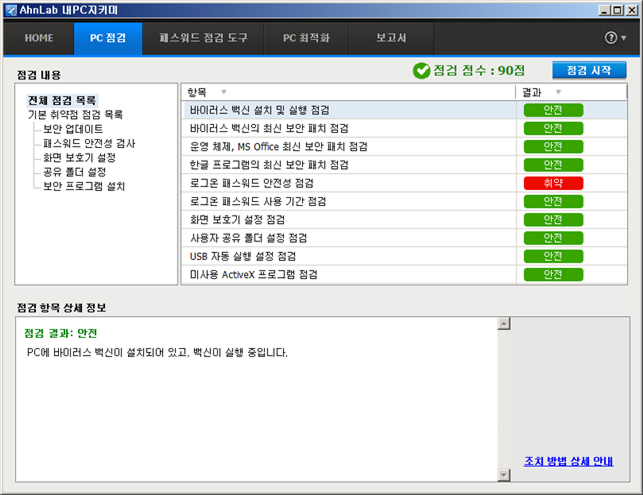Switch to the PC 최적화 tab
This screenshot has height=495, width=643.
[x=306, y=38]
